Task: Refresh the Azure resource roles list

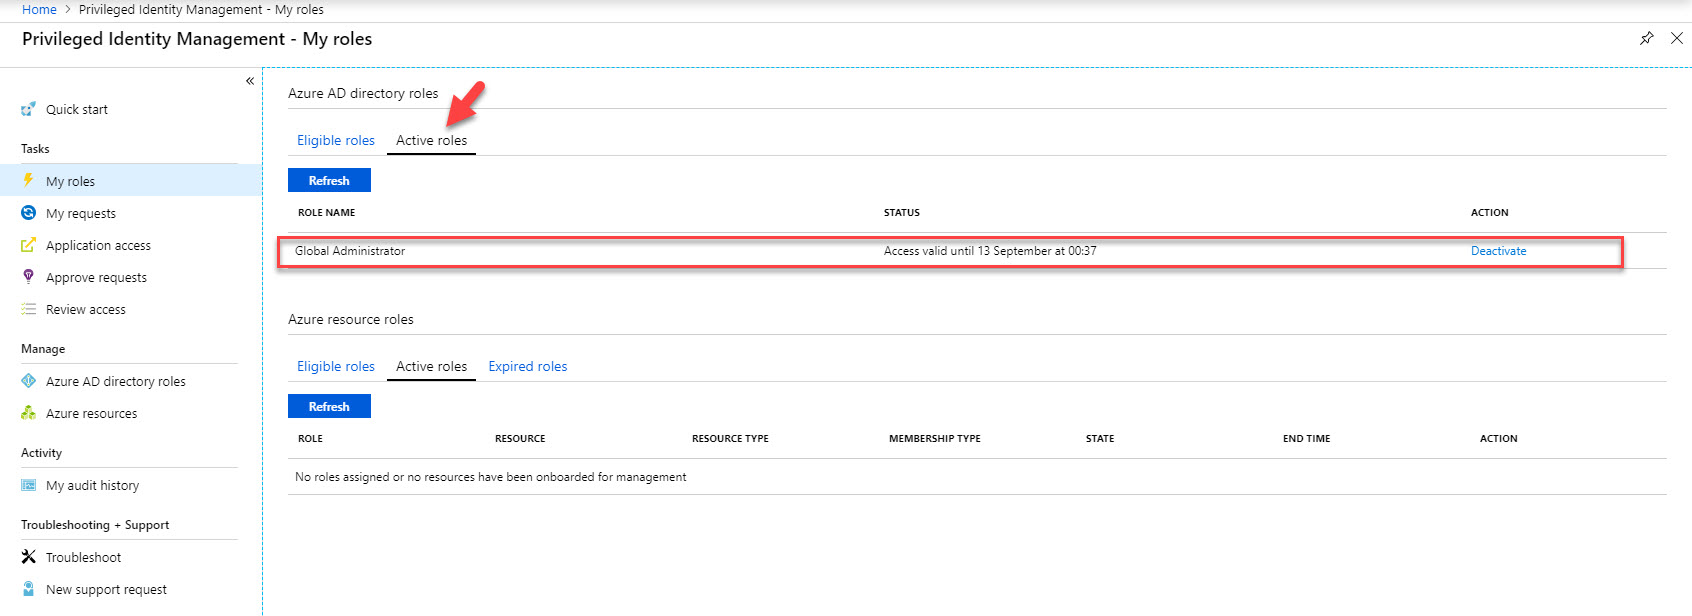Action: coord(329,406)
